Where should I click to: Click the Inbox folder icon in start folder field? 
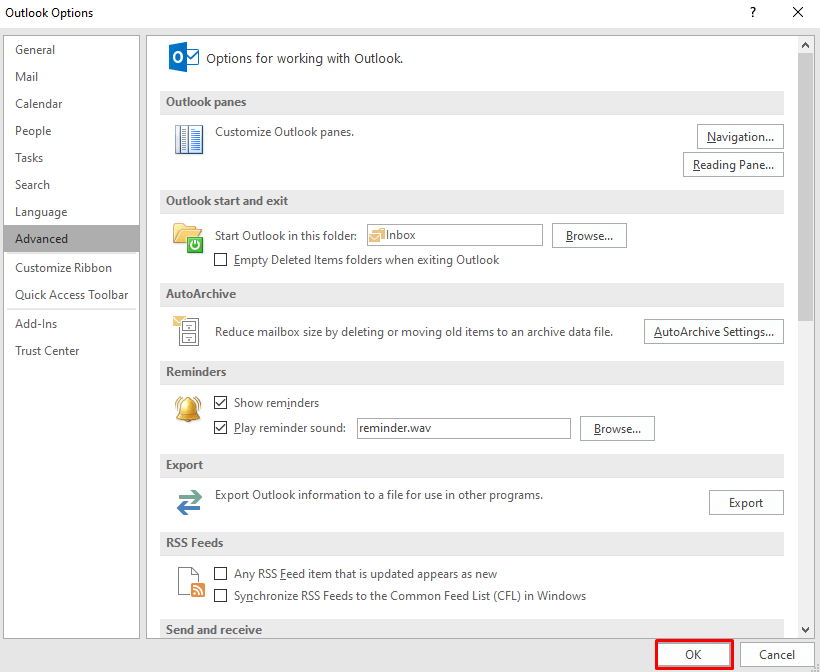(x=377, y=236)
